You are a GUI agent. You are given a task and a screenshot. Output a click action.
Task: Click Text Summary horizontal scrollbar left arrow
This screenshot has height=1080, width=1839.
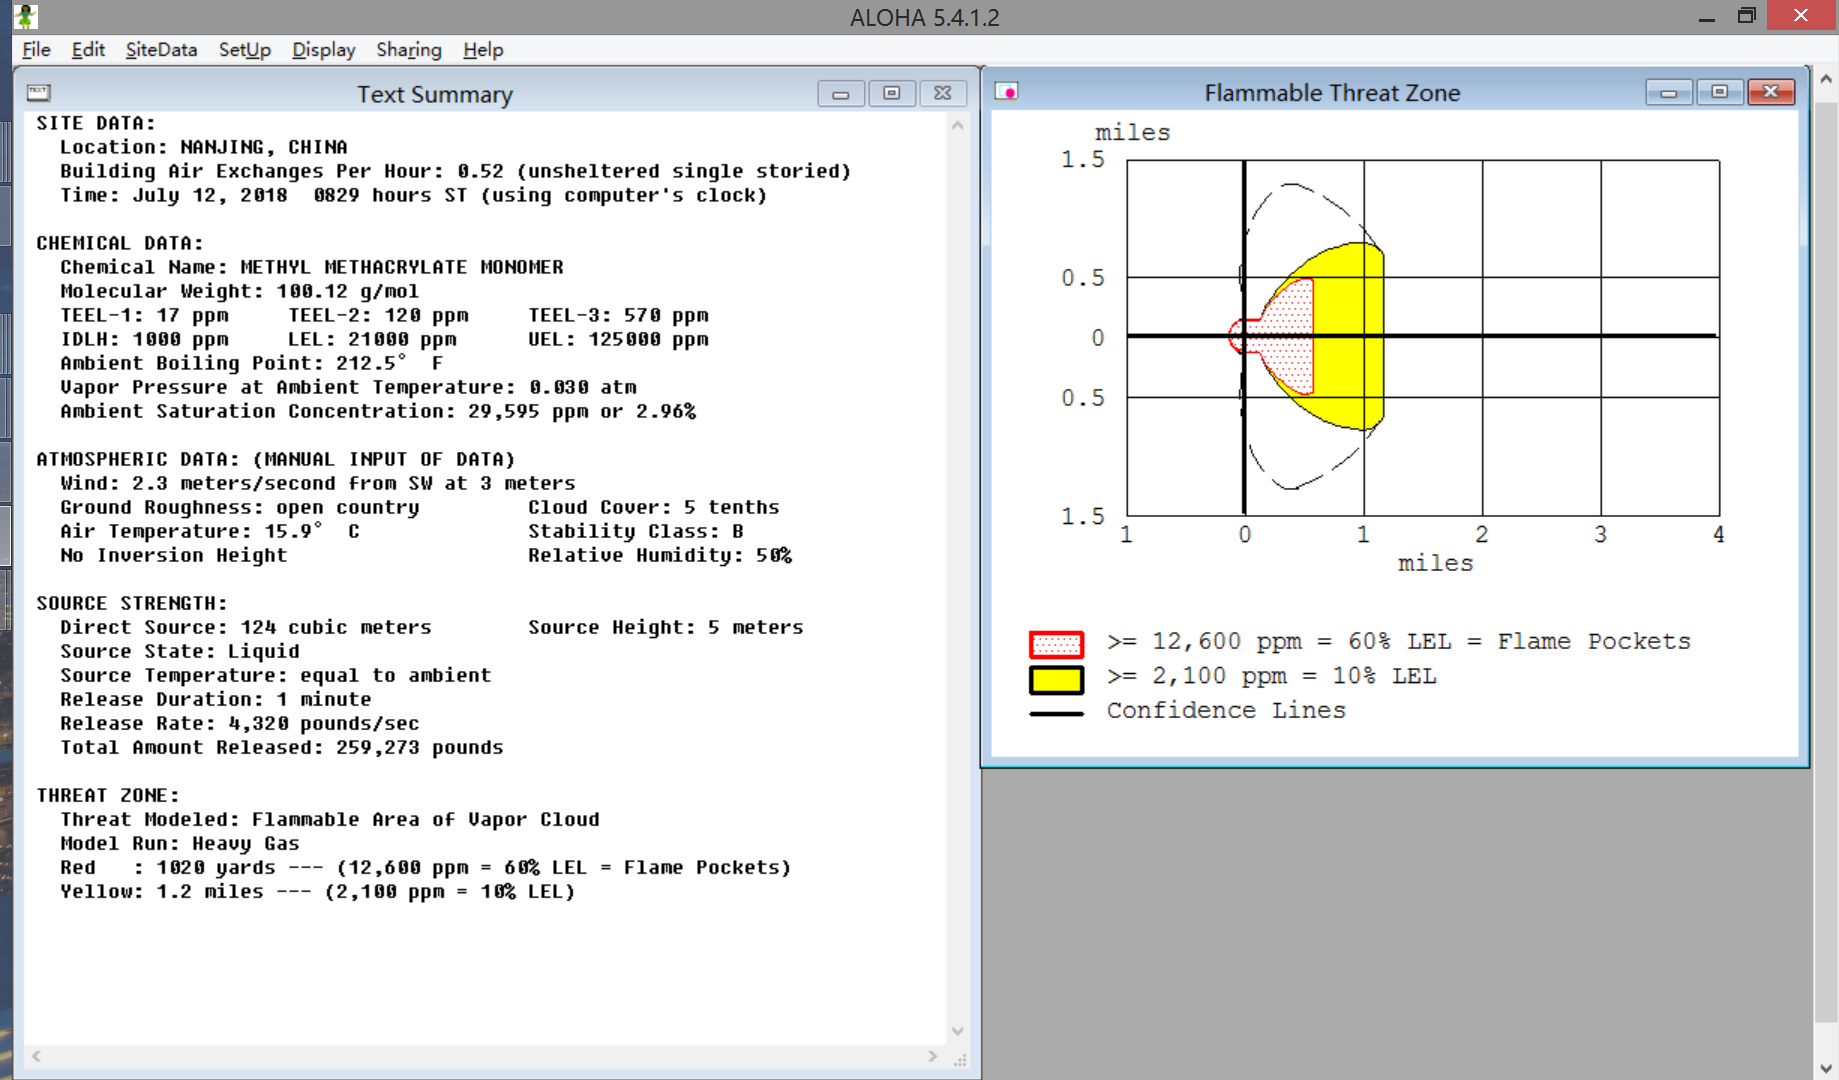37,1056
